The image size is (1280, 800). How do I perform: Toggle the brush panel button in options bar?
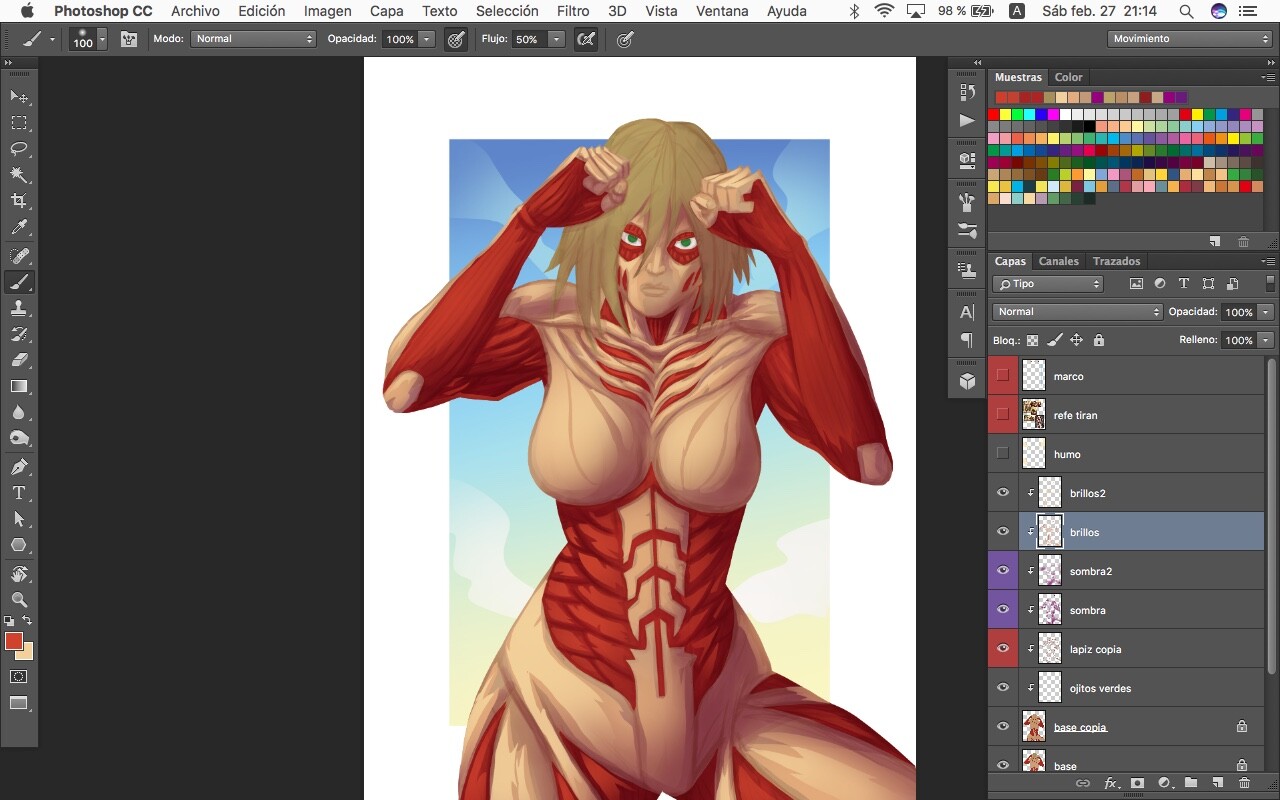[x=129, y=39]
